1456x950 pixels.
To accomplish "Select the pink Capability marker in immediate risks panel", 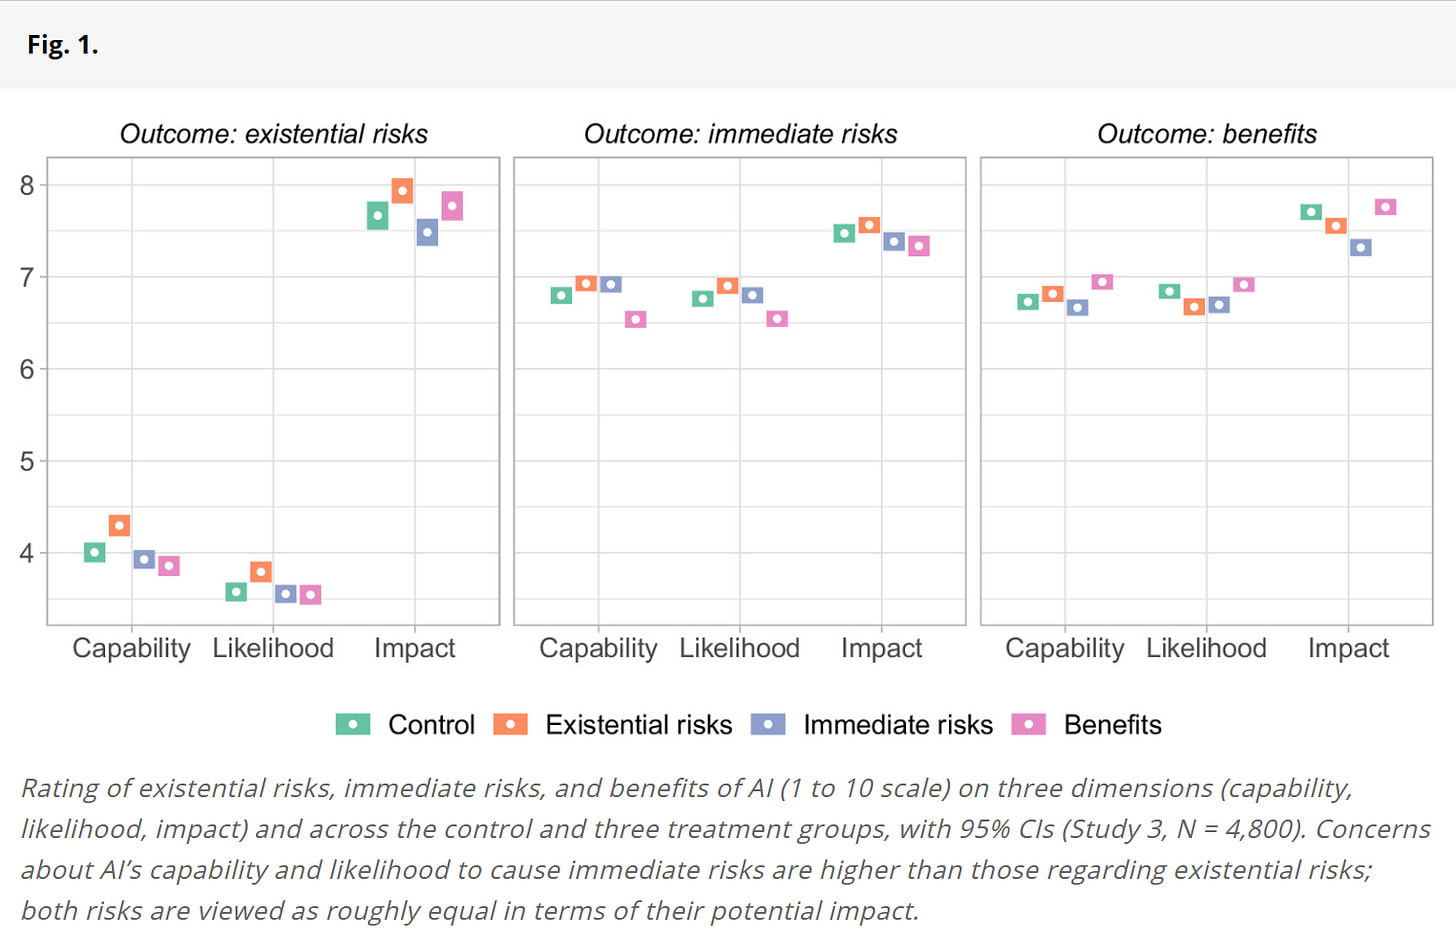I will [x=636, y=319].
